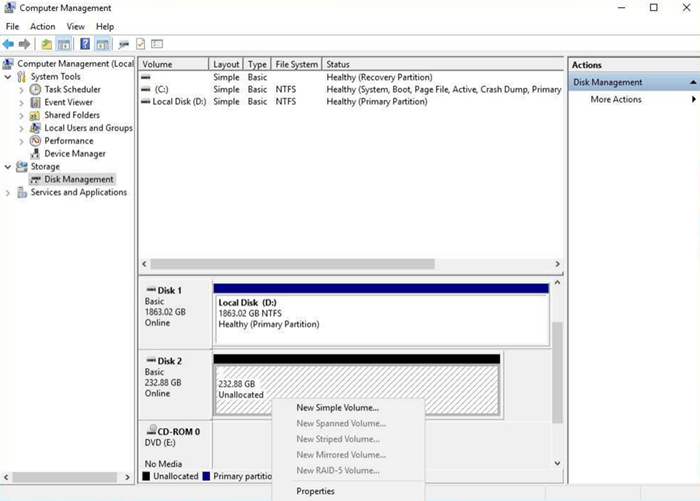Click the black Unallocated legend swatch
Screen dimensions: 700x501
[146, 477]
